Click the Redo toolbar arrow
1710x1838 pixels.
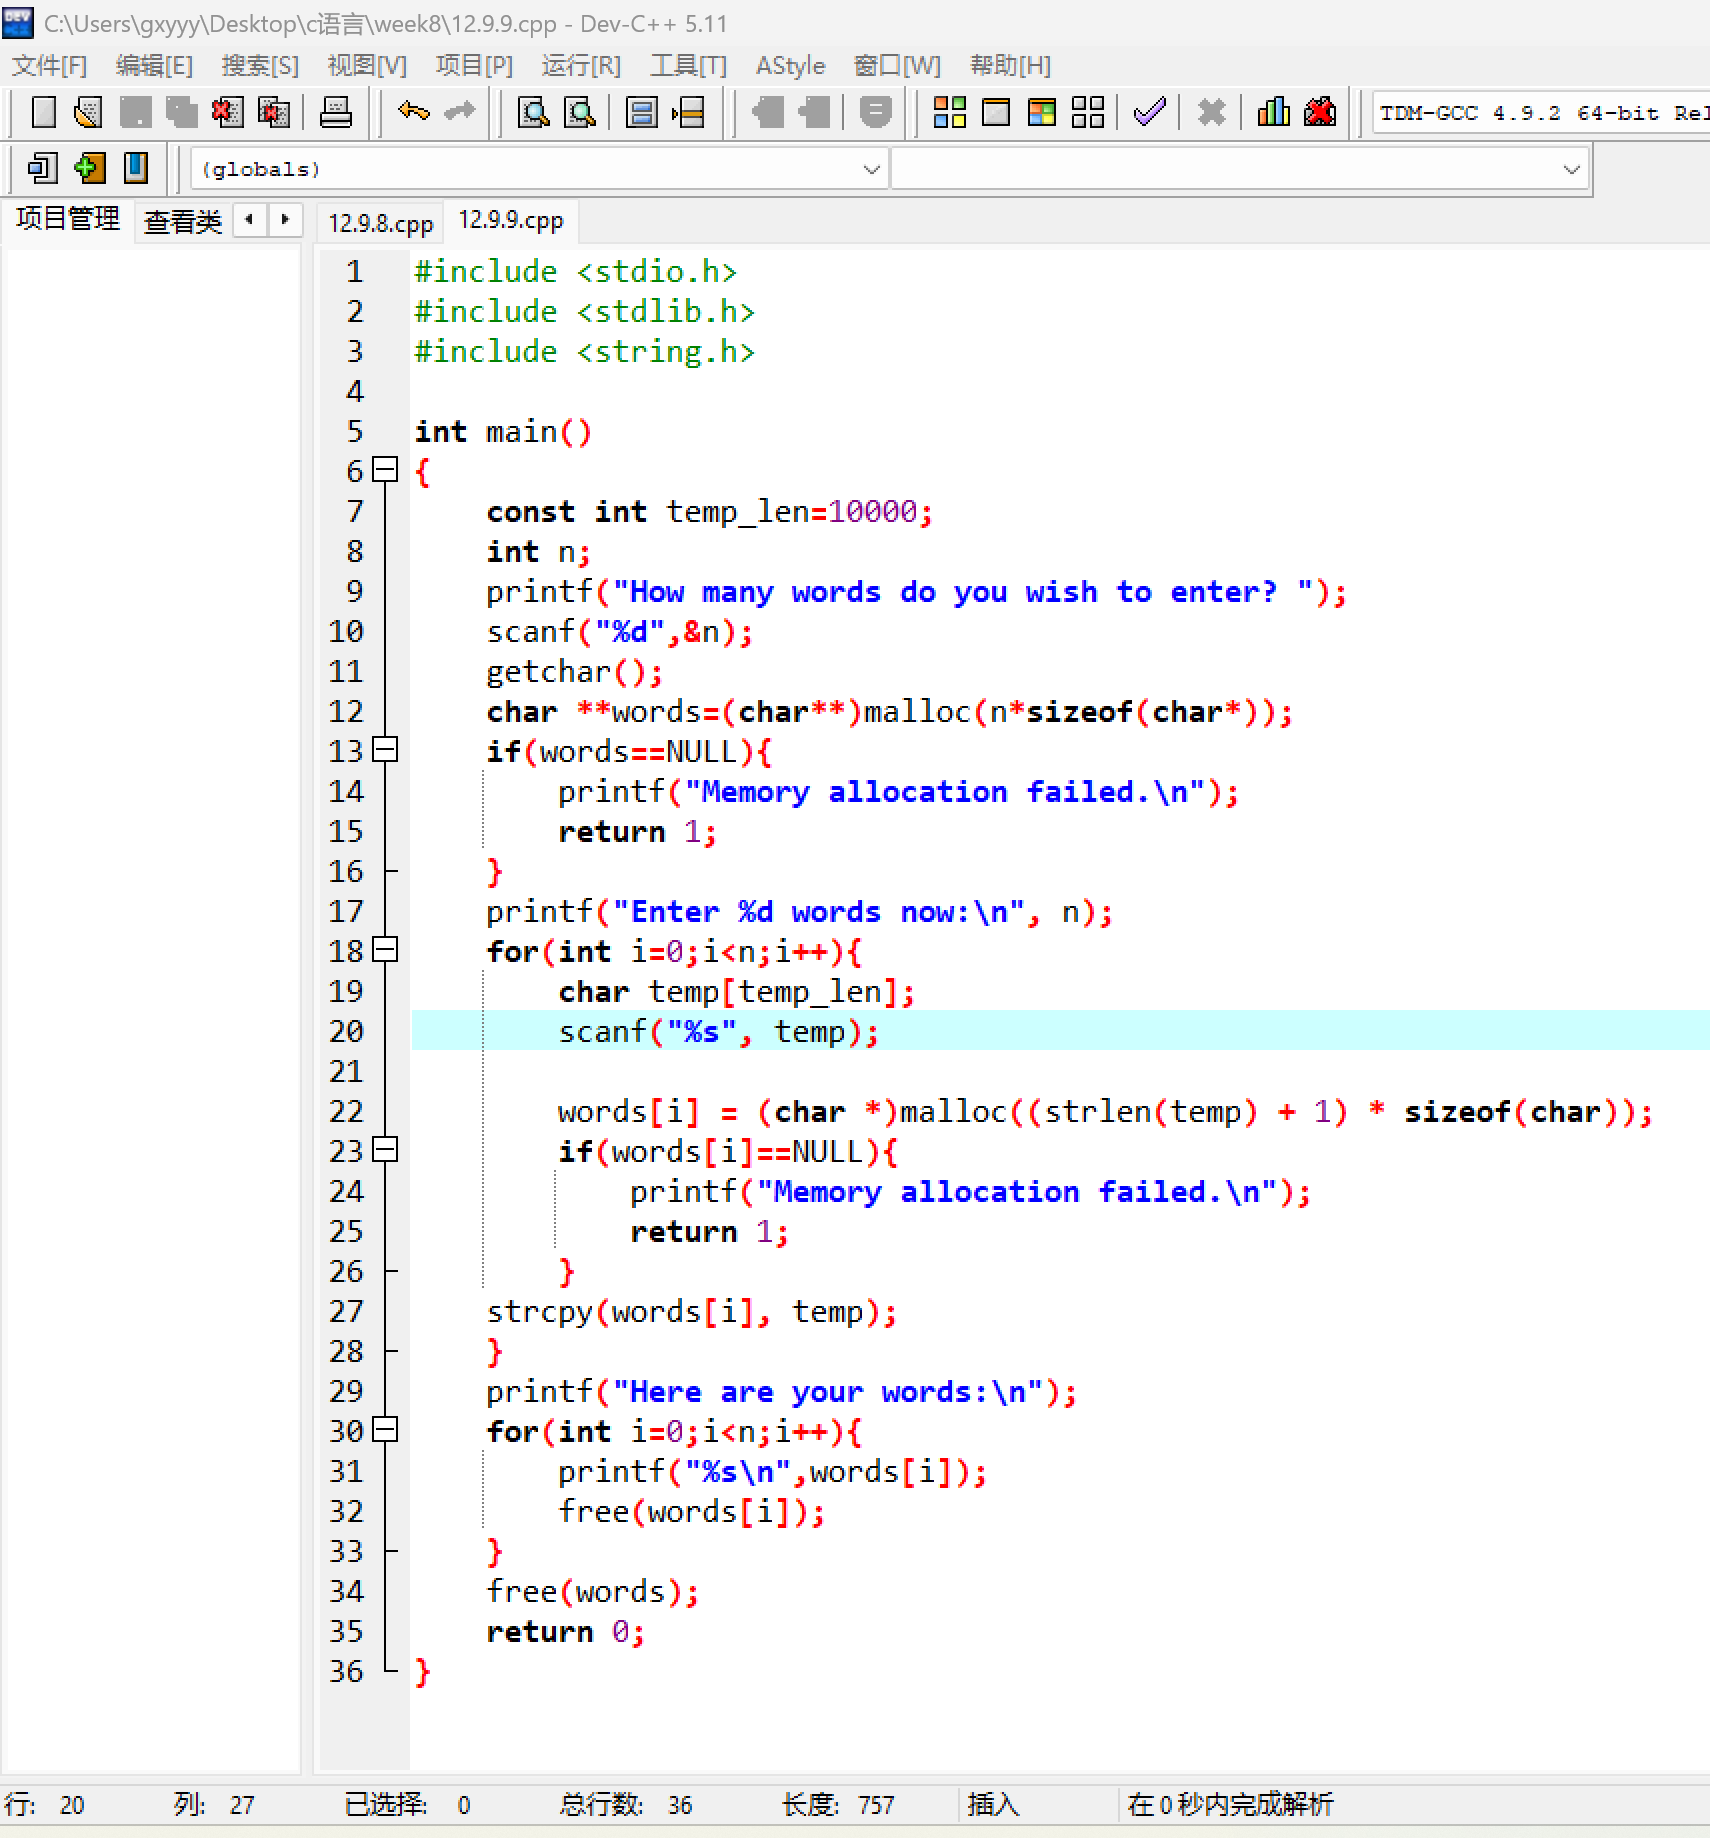(459, 112)
